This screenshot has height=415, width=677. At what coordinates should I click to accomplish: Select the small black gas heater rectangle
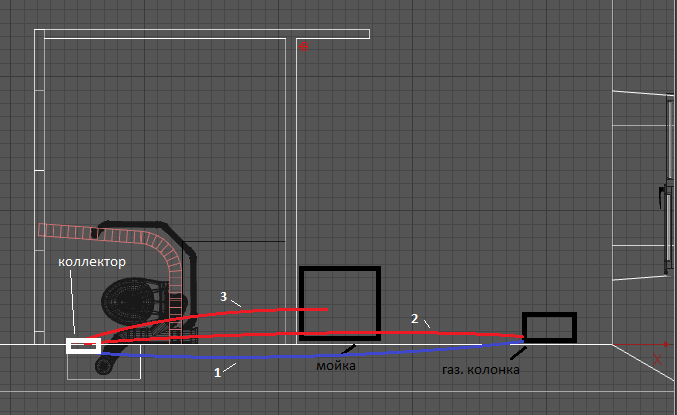[x=549, y=327]
